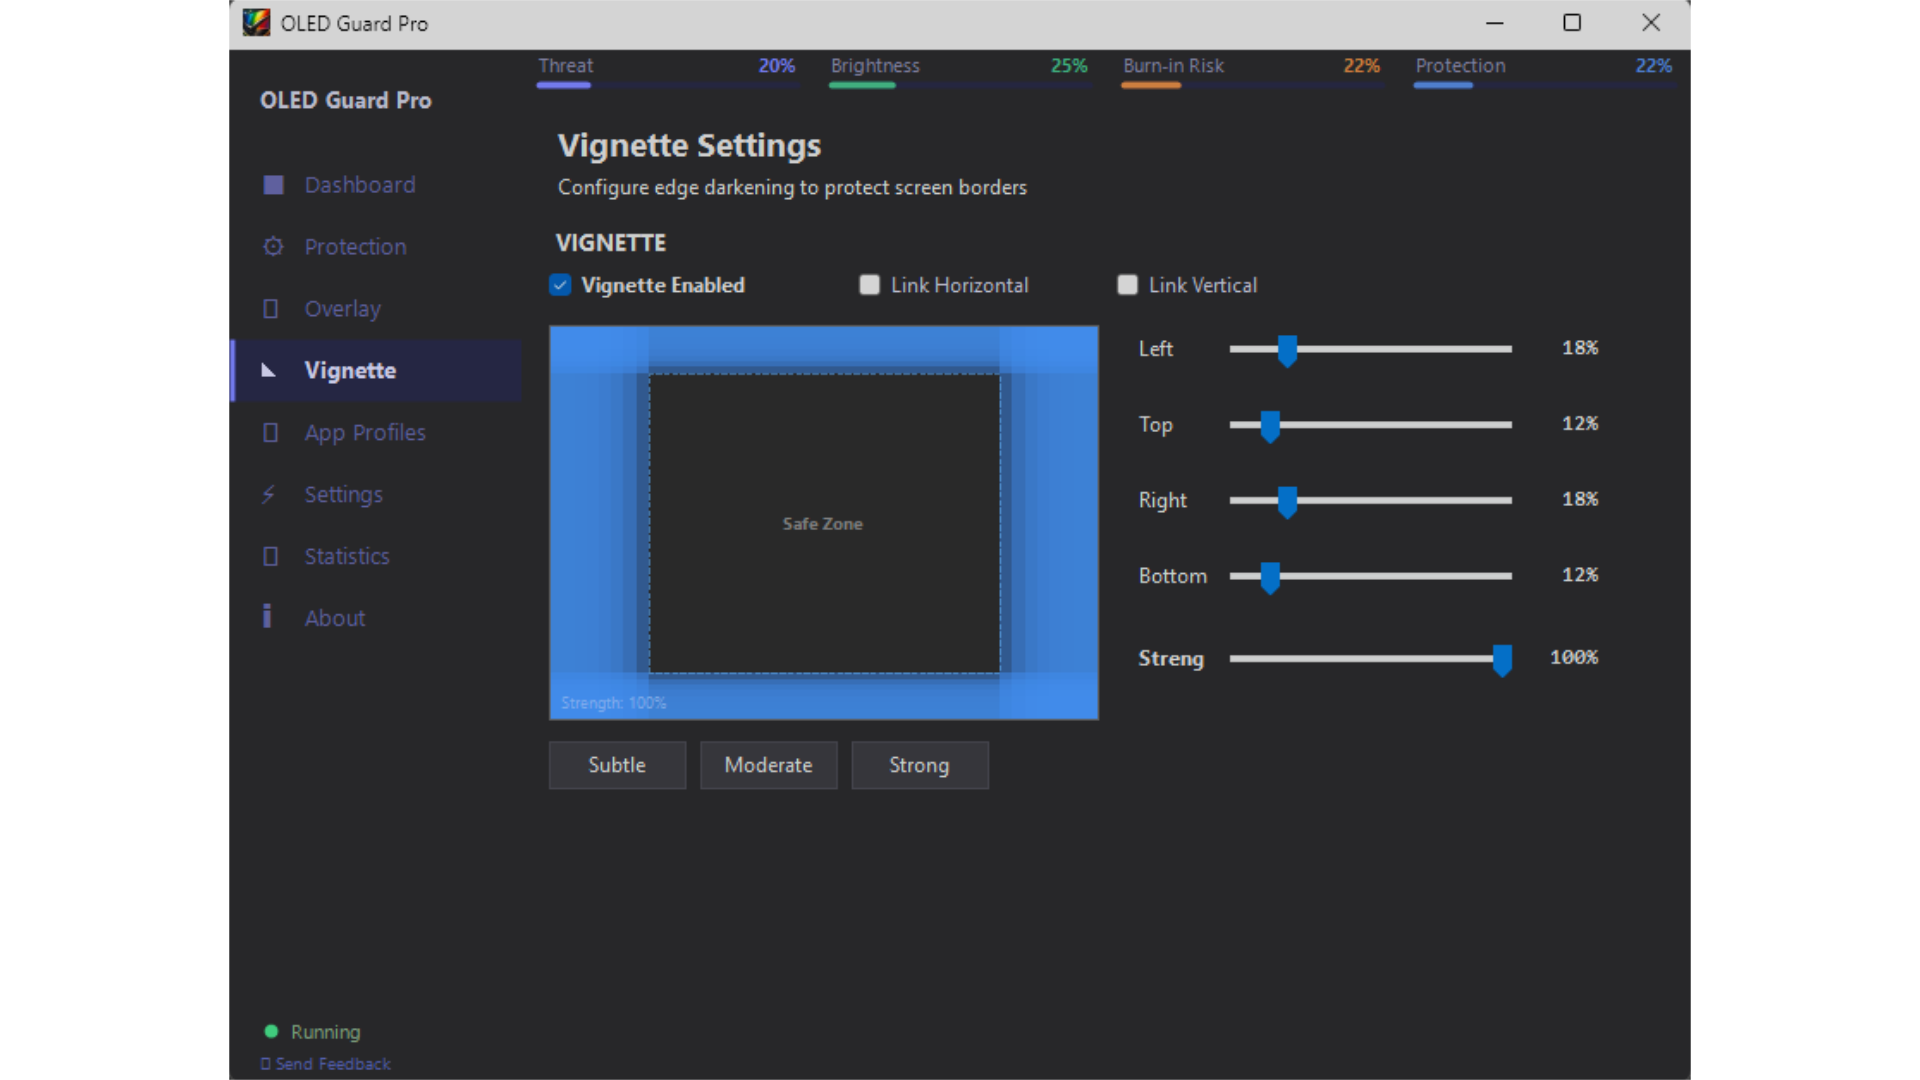1920x1080 pixels.
Task: Click the About info icon
Action: (267, 616)
